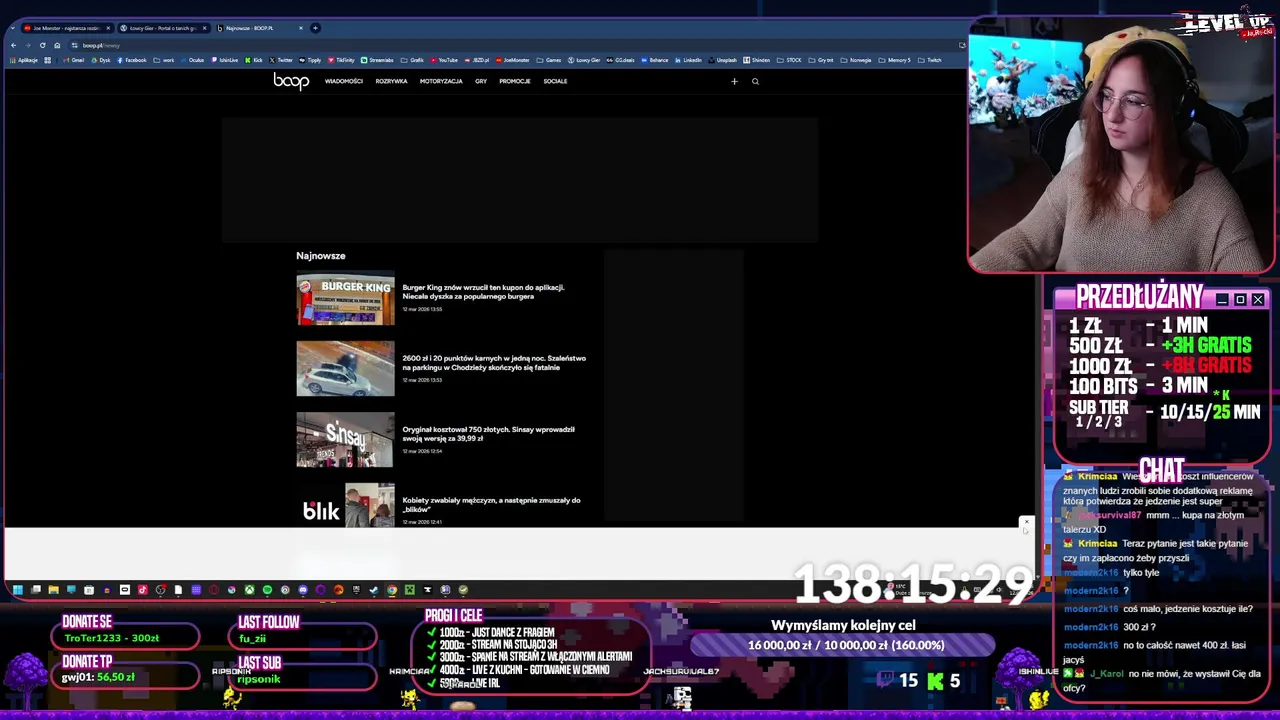The image size is (1280, 720).
Task: Open GRY menu section
Action: click(x=481, y=81)
